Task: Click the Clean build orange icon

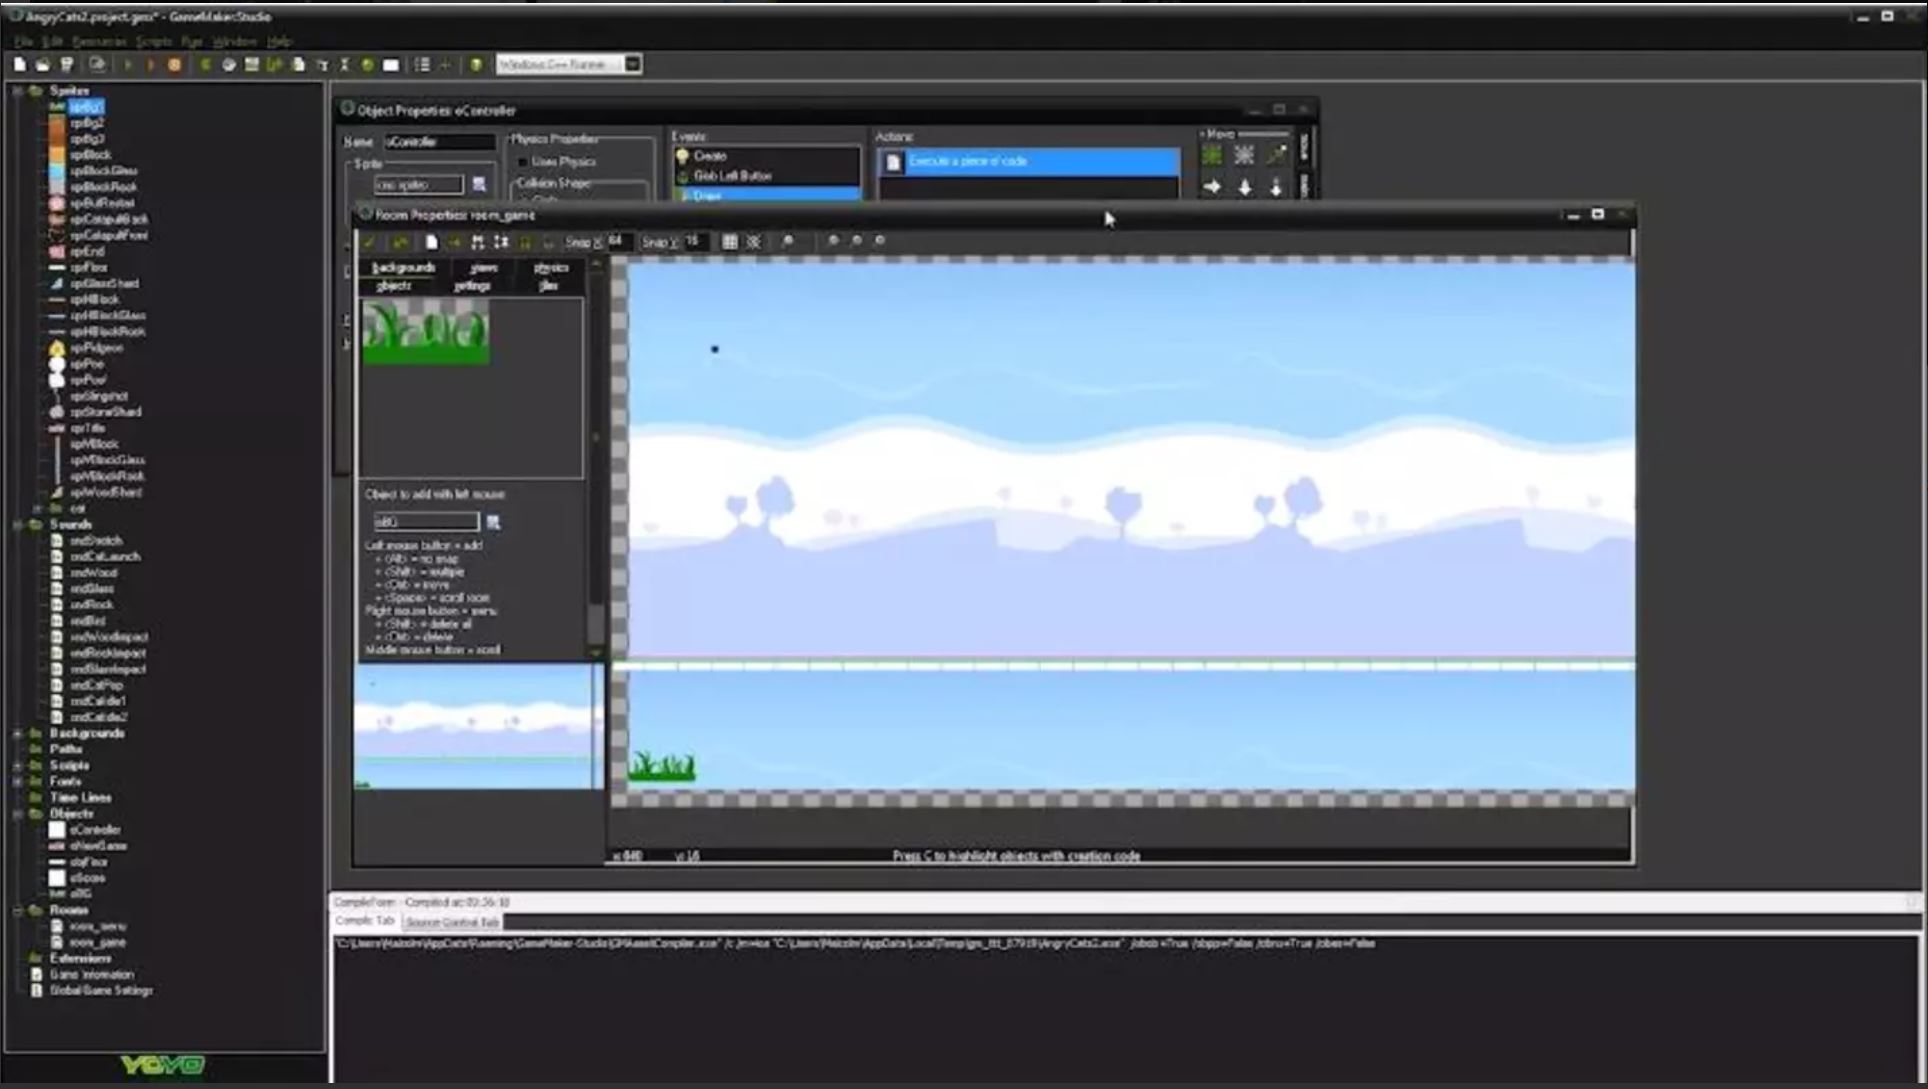Action: point(174,65)
